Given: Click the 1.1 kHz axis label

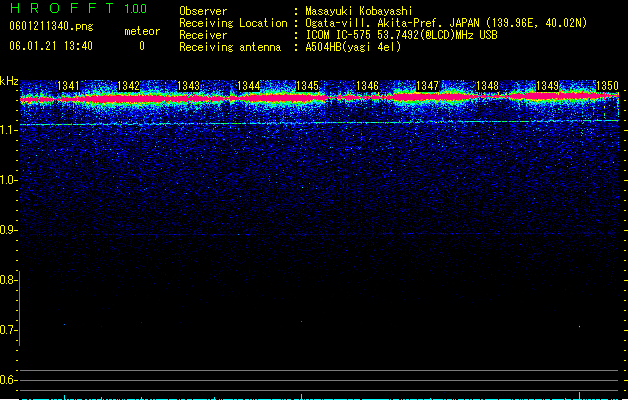Looking at the screenshot, I should click(7, 130).
